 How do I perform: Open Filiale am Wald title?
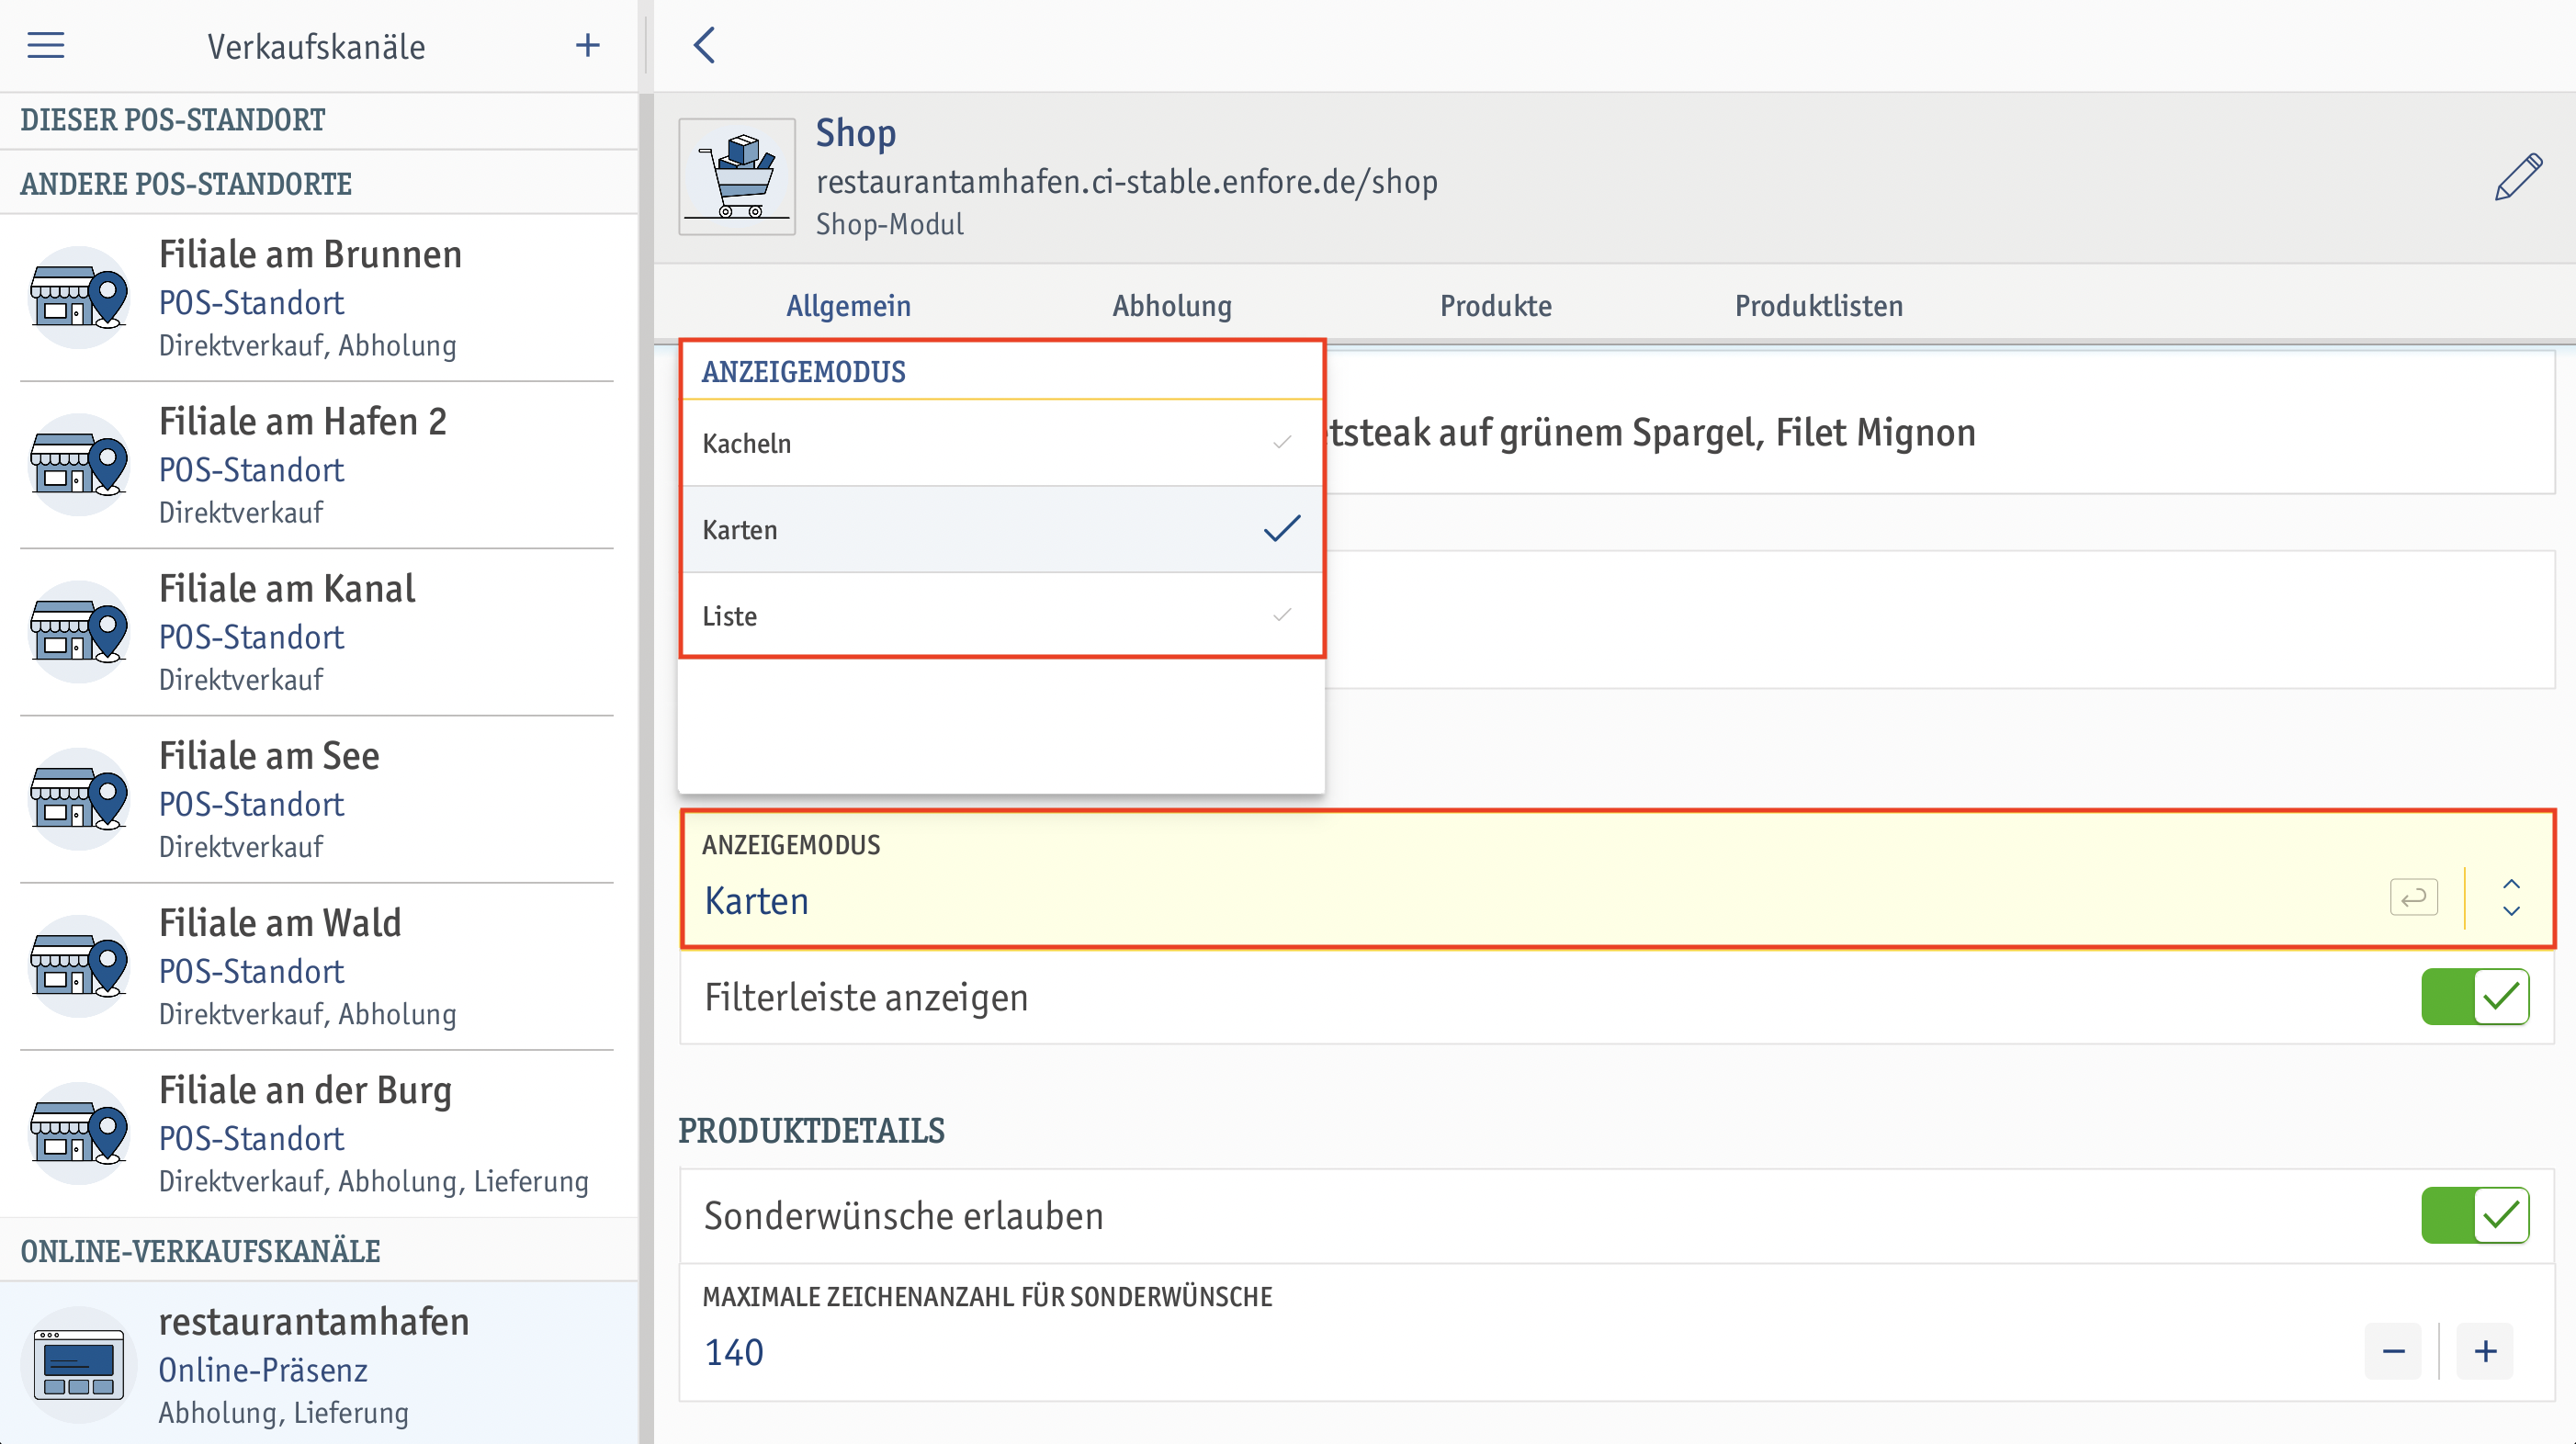pyautogui.click(x=280, y=922)
